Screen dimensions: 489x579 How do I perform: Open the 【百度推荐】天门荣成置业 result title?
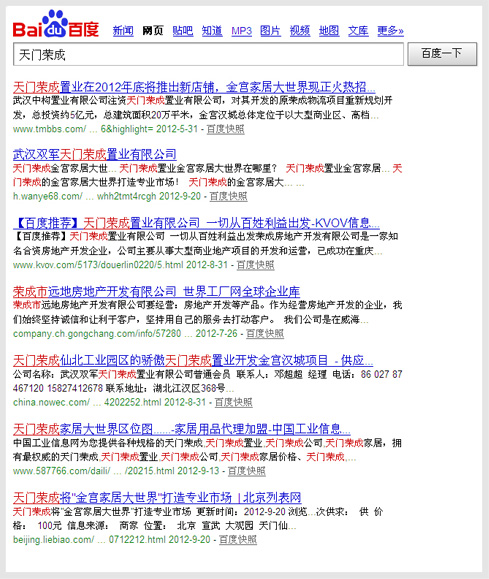pos(196,223)
